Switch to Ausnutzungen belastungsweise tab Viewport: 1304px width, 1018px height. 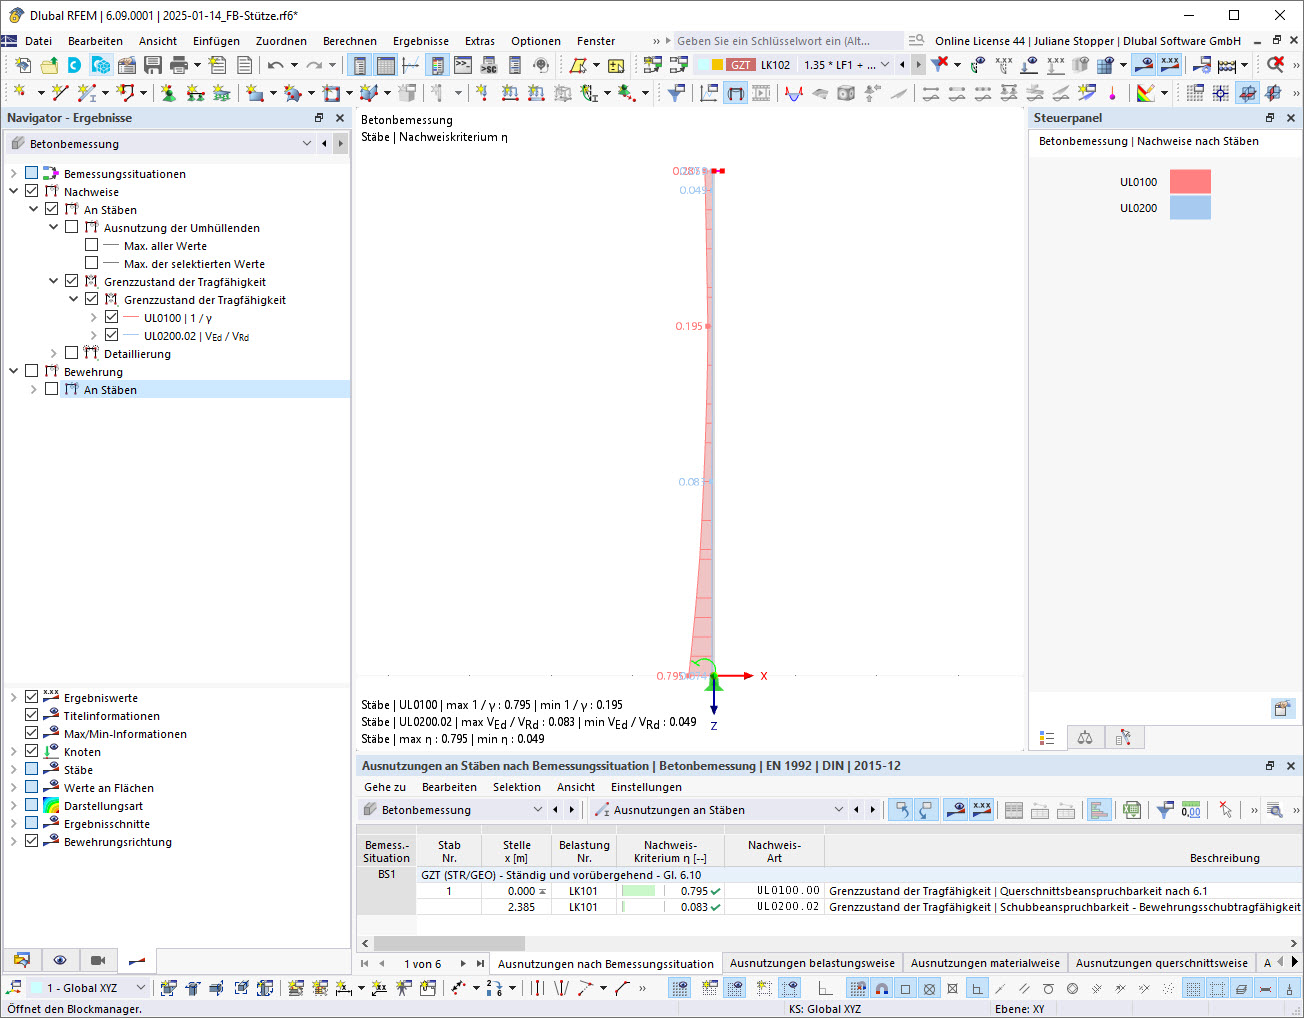point(812,963)
